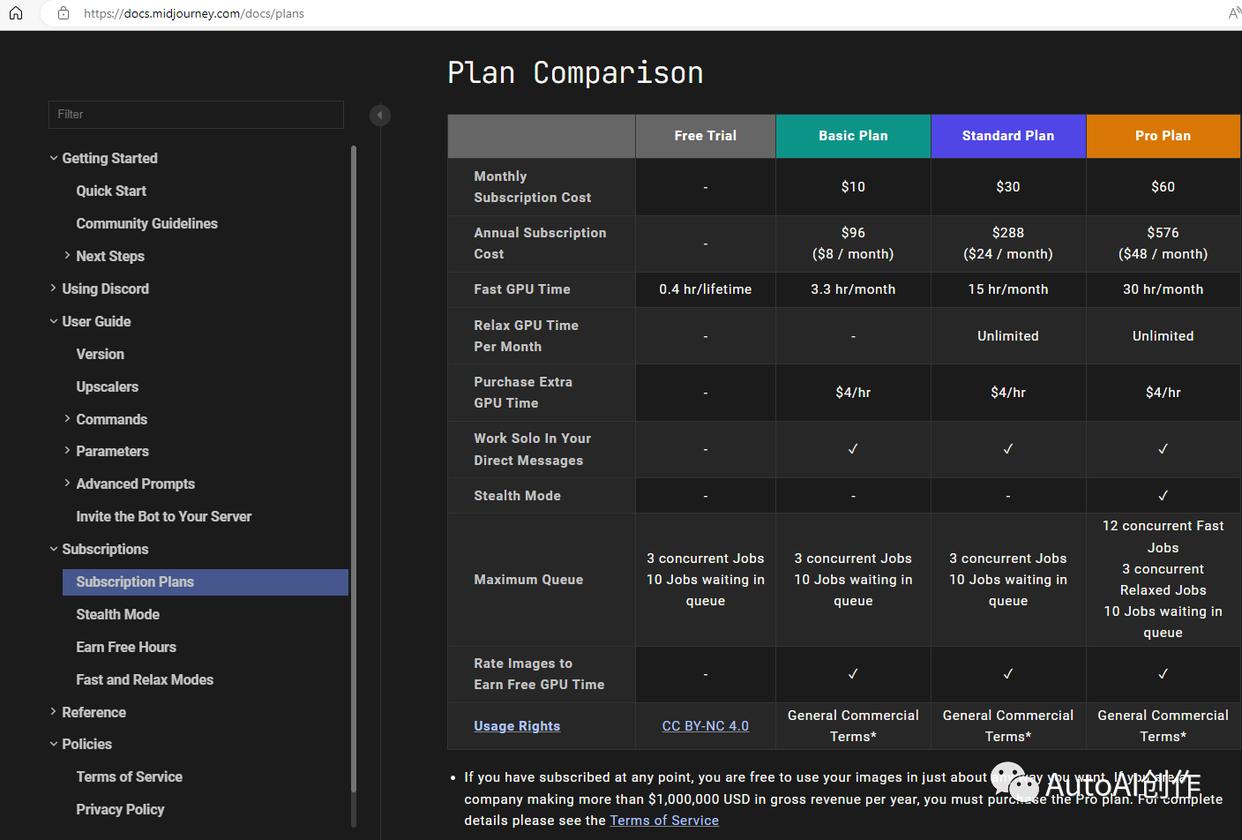Click the site lock icon in address bar
The image size is (1242, 840).
point(63,13)
